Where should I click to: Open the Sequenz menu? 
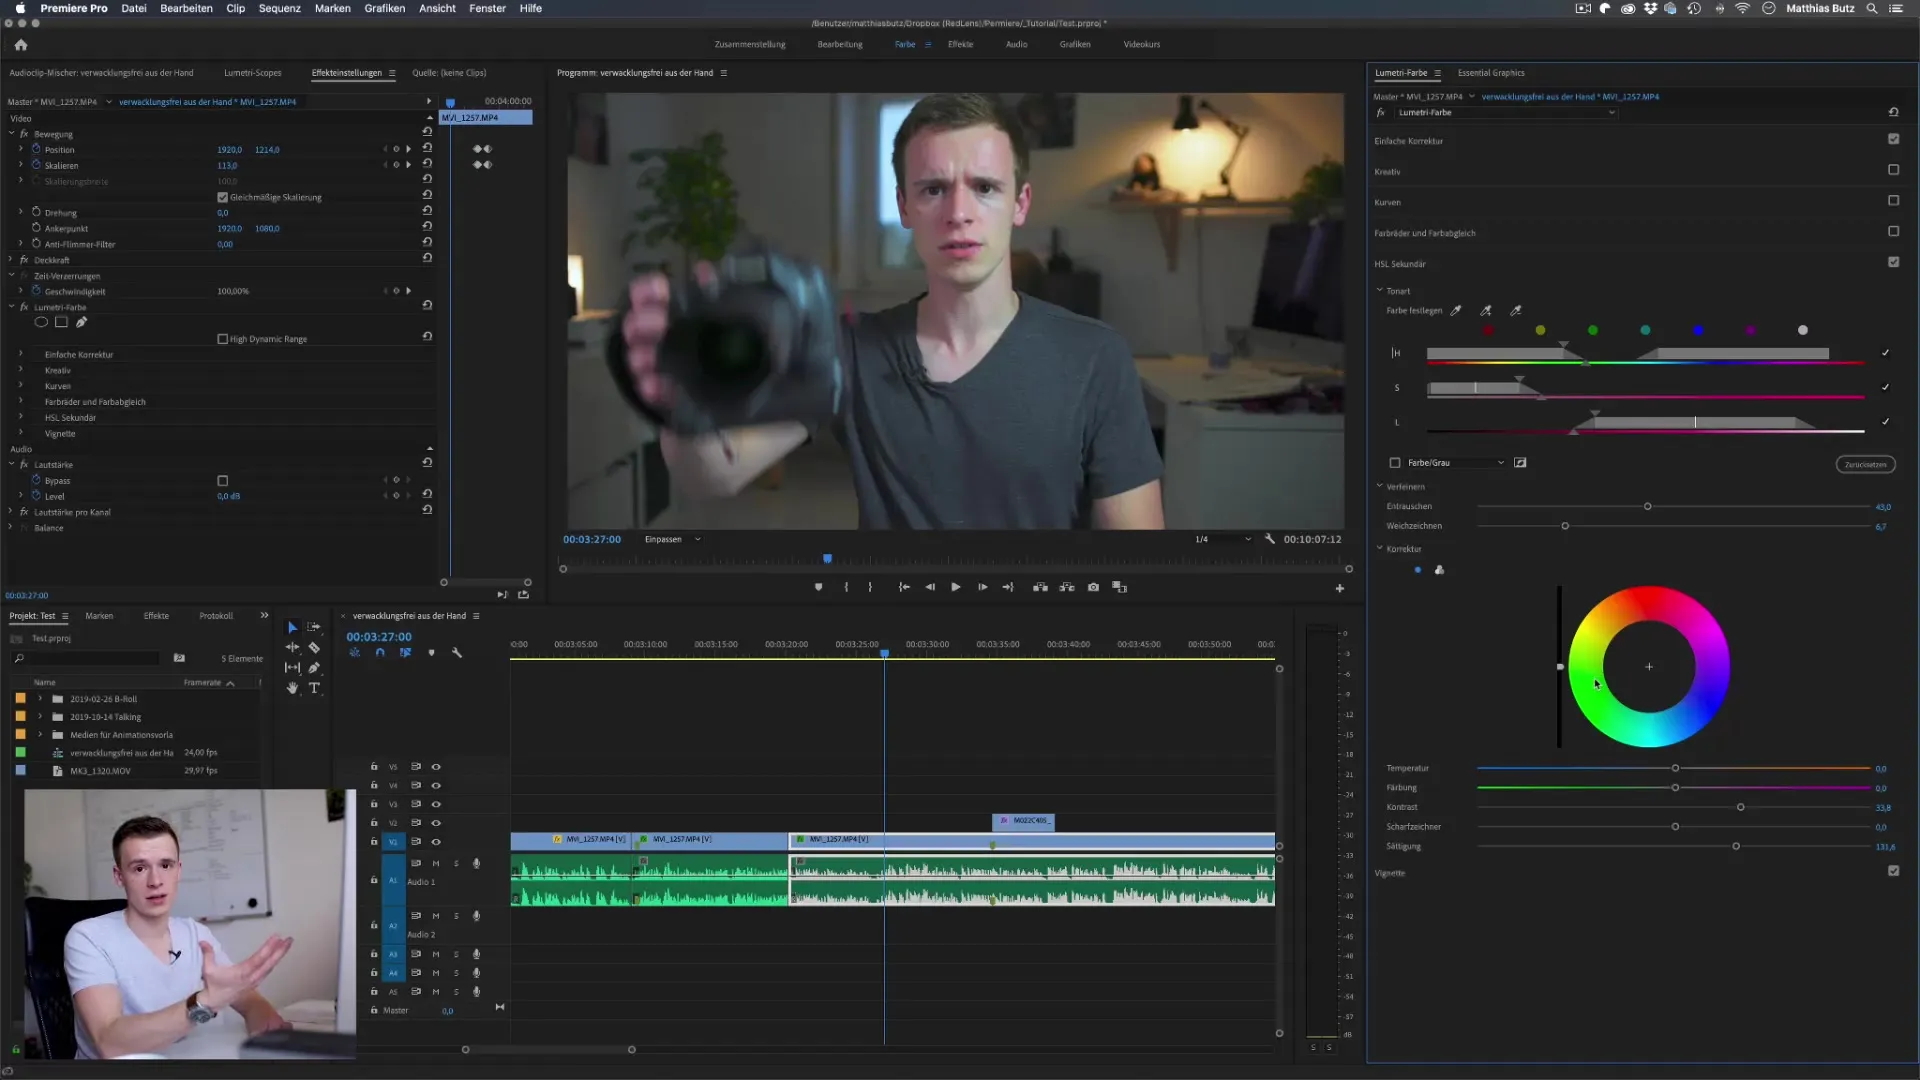click(279, 8)
